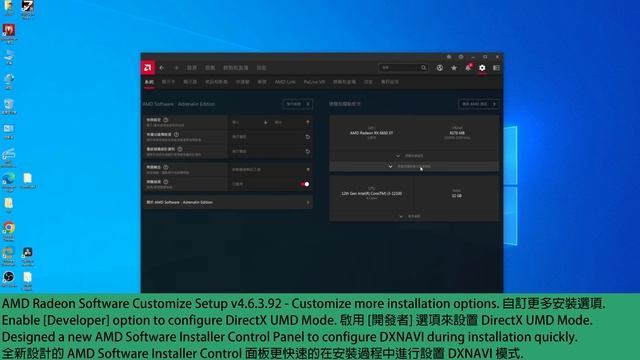Viewport: 640px width, 360px height.
Task: Click the 32 GB RAM value
Action: pyautogui.click(x=457, y=196)
